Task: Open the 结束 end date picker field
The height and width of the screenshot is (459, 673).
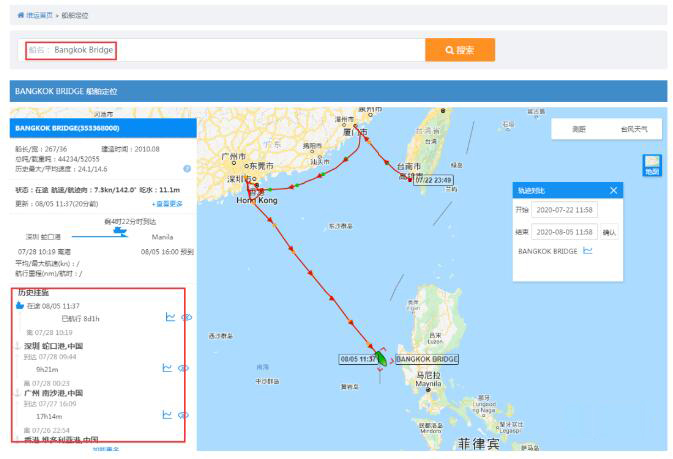Action: pos(565,232)
